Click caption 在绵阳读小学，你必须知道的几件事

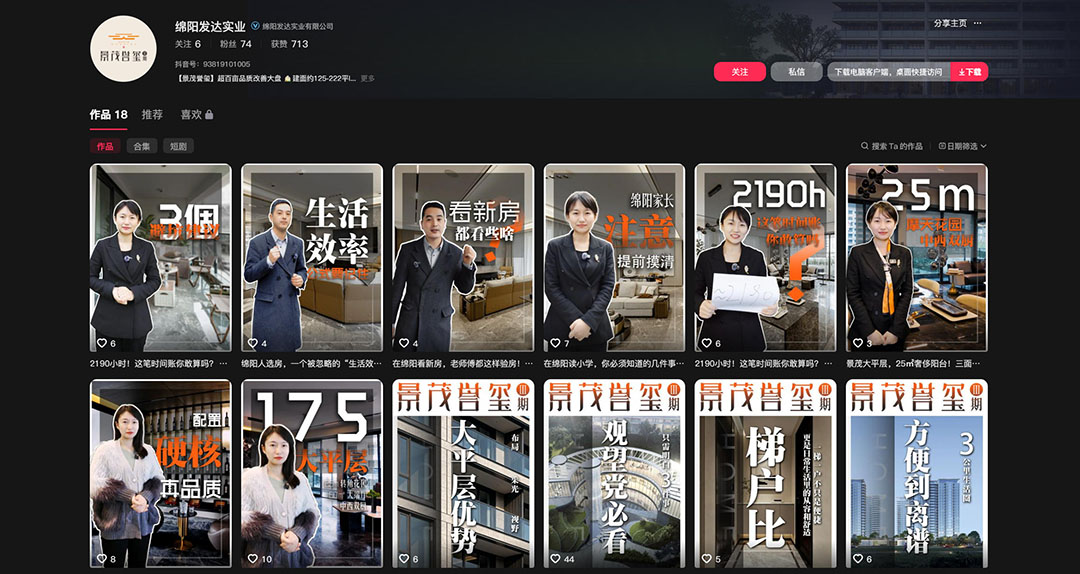coord(614,363)
